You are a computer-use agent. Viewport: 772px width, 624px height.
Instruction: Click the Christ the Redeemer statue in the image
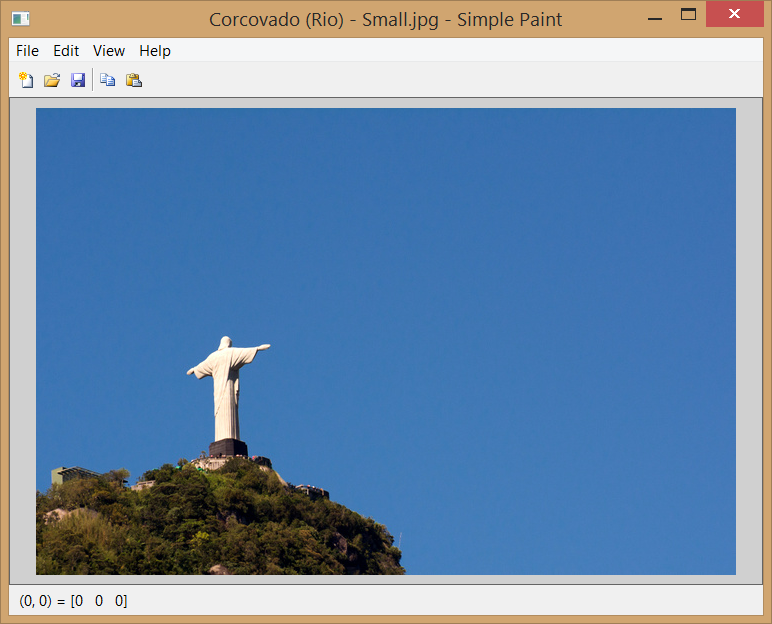point(227,389)
